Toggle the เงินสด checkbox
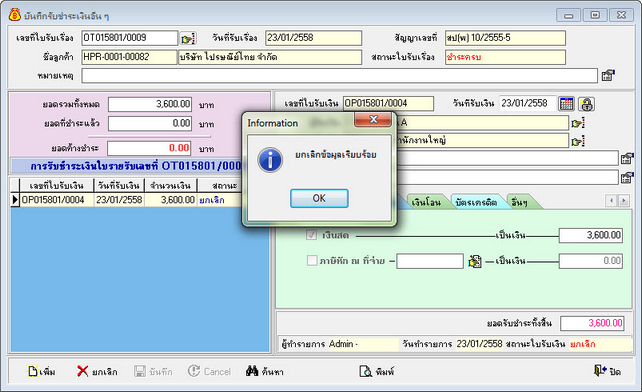The height and width of the screenshot is (392, 642). (312, 235)
